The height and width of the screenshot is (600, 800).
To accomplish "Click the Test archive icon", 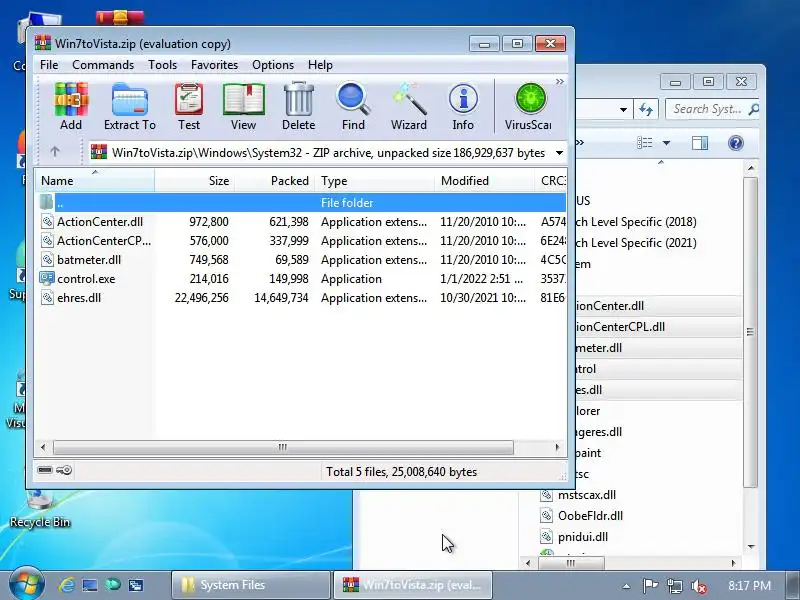I will click(189, 107).
